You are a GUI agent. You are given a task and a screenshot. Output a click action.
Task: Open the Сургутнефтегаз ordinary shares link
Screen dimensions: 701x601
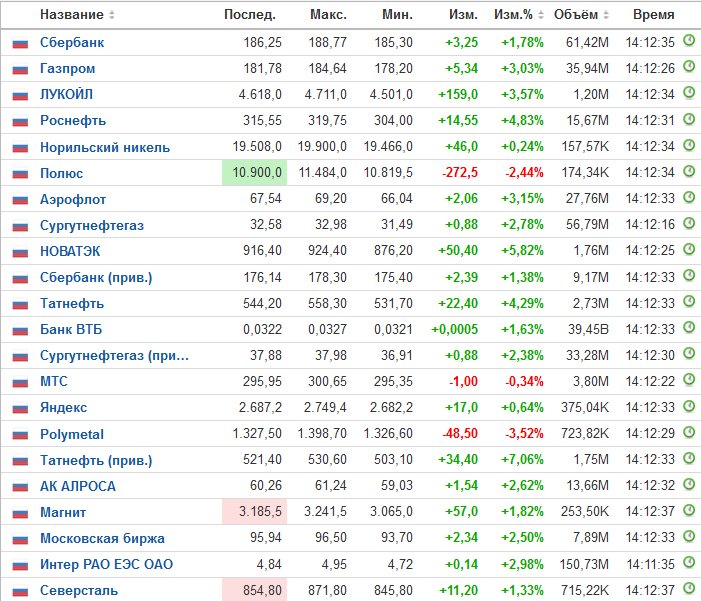tap(92, 225)
